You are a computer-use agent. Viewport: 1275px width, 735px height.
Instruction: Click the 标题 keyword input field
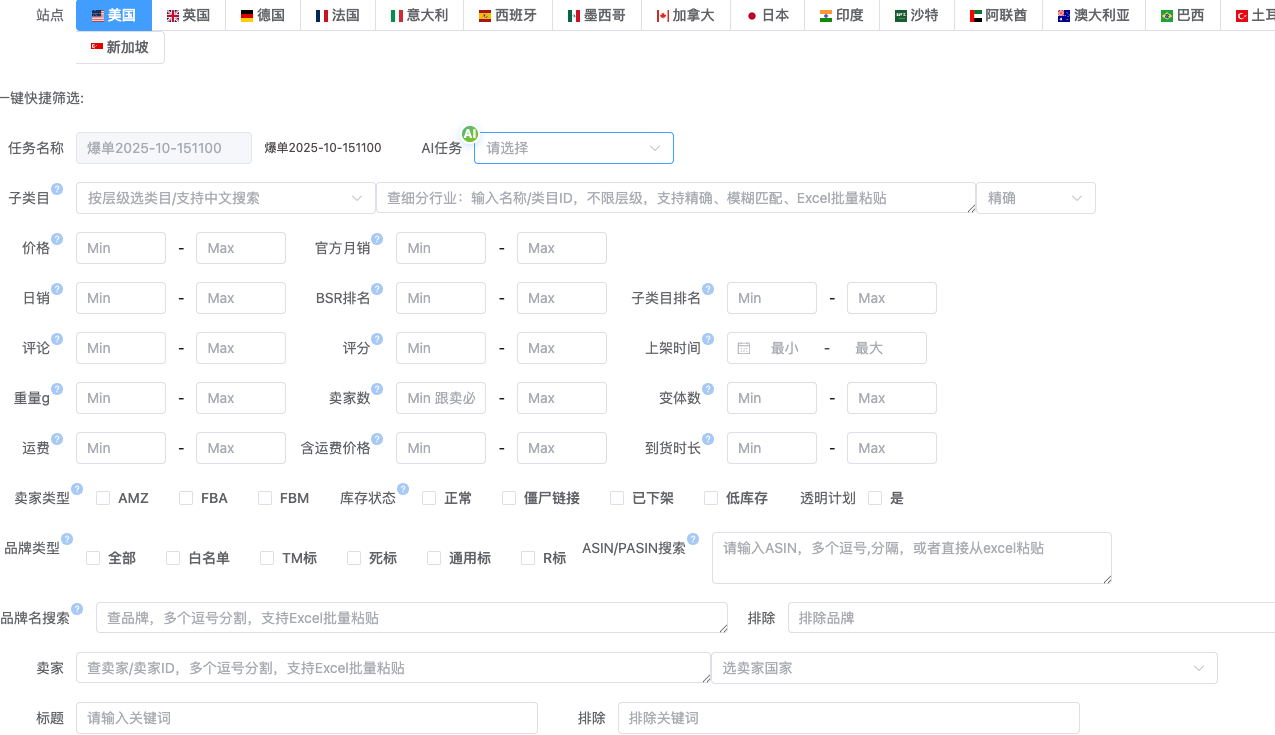[306, 718]
